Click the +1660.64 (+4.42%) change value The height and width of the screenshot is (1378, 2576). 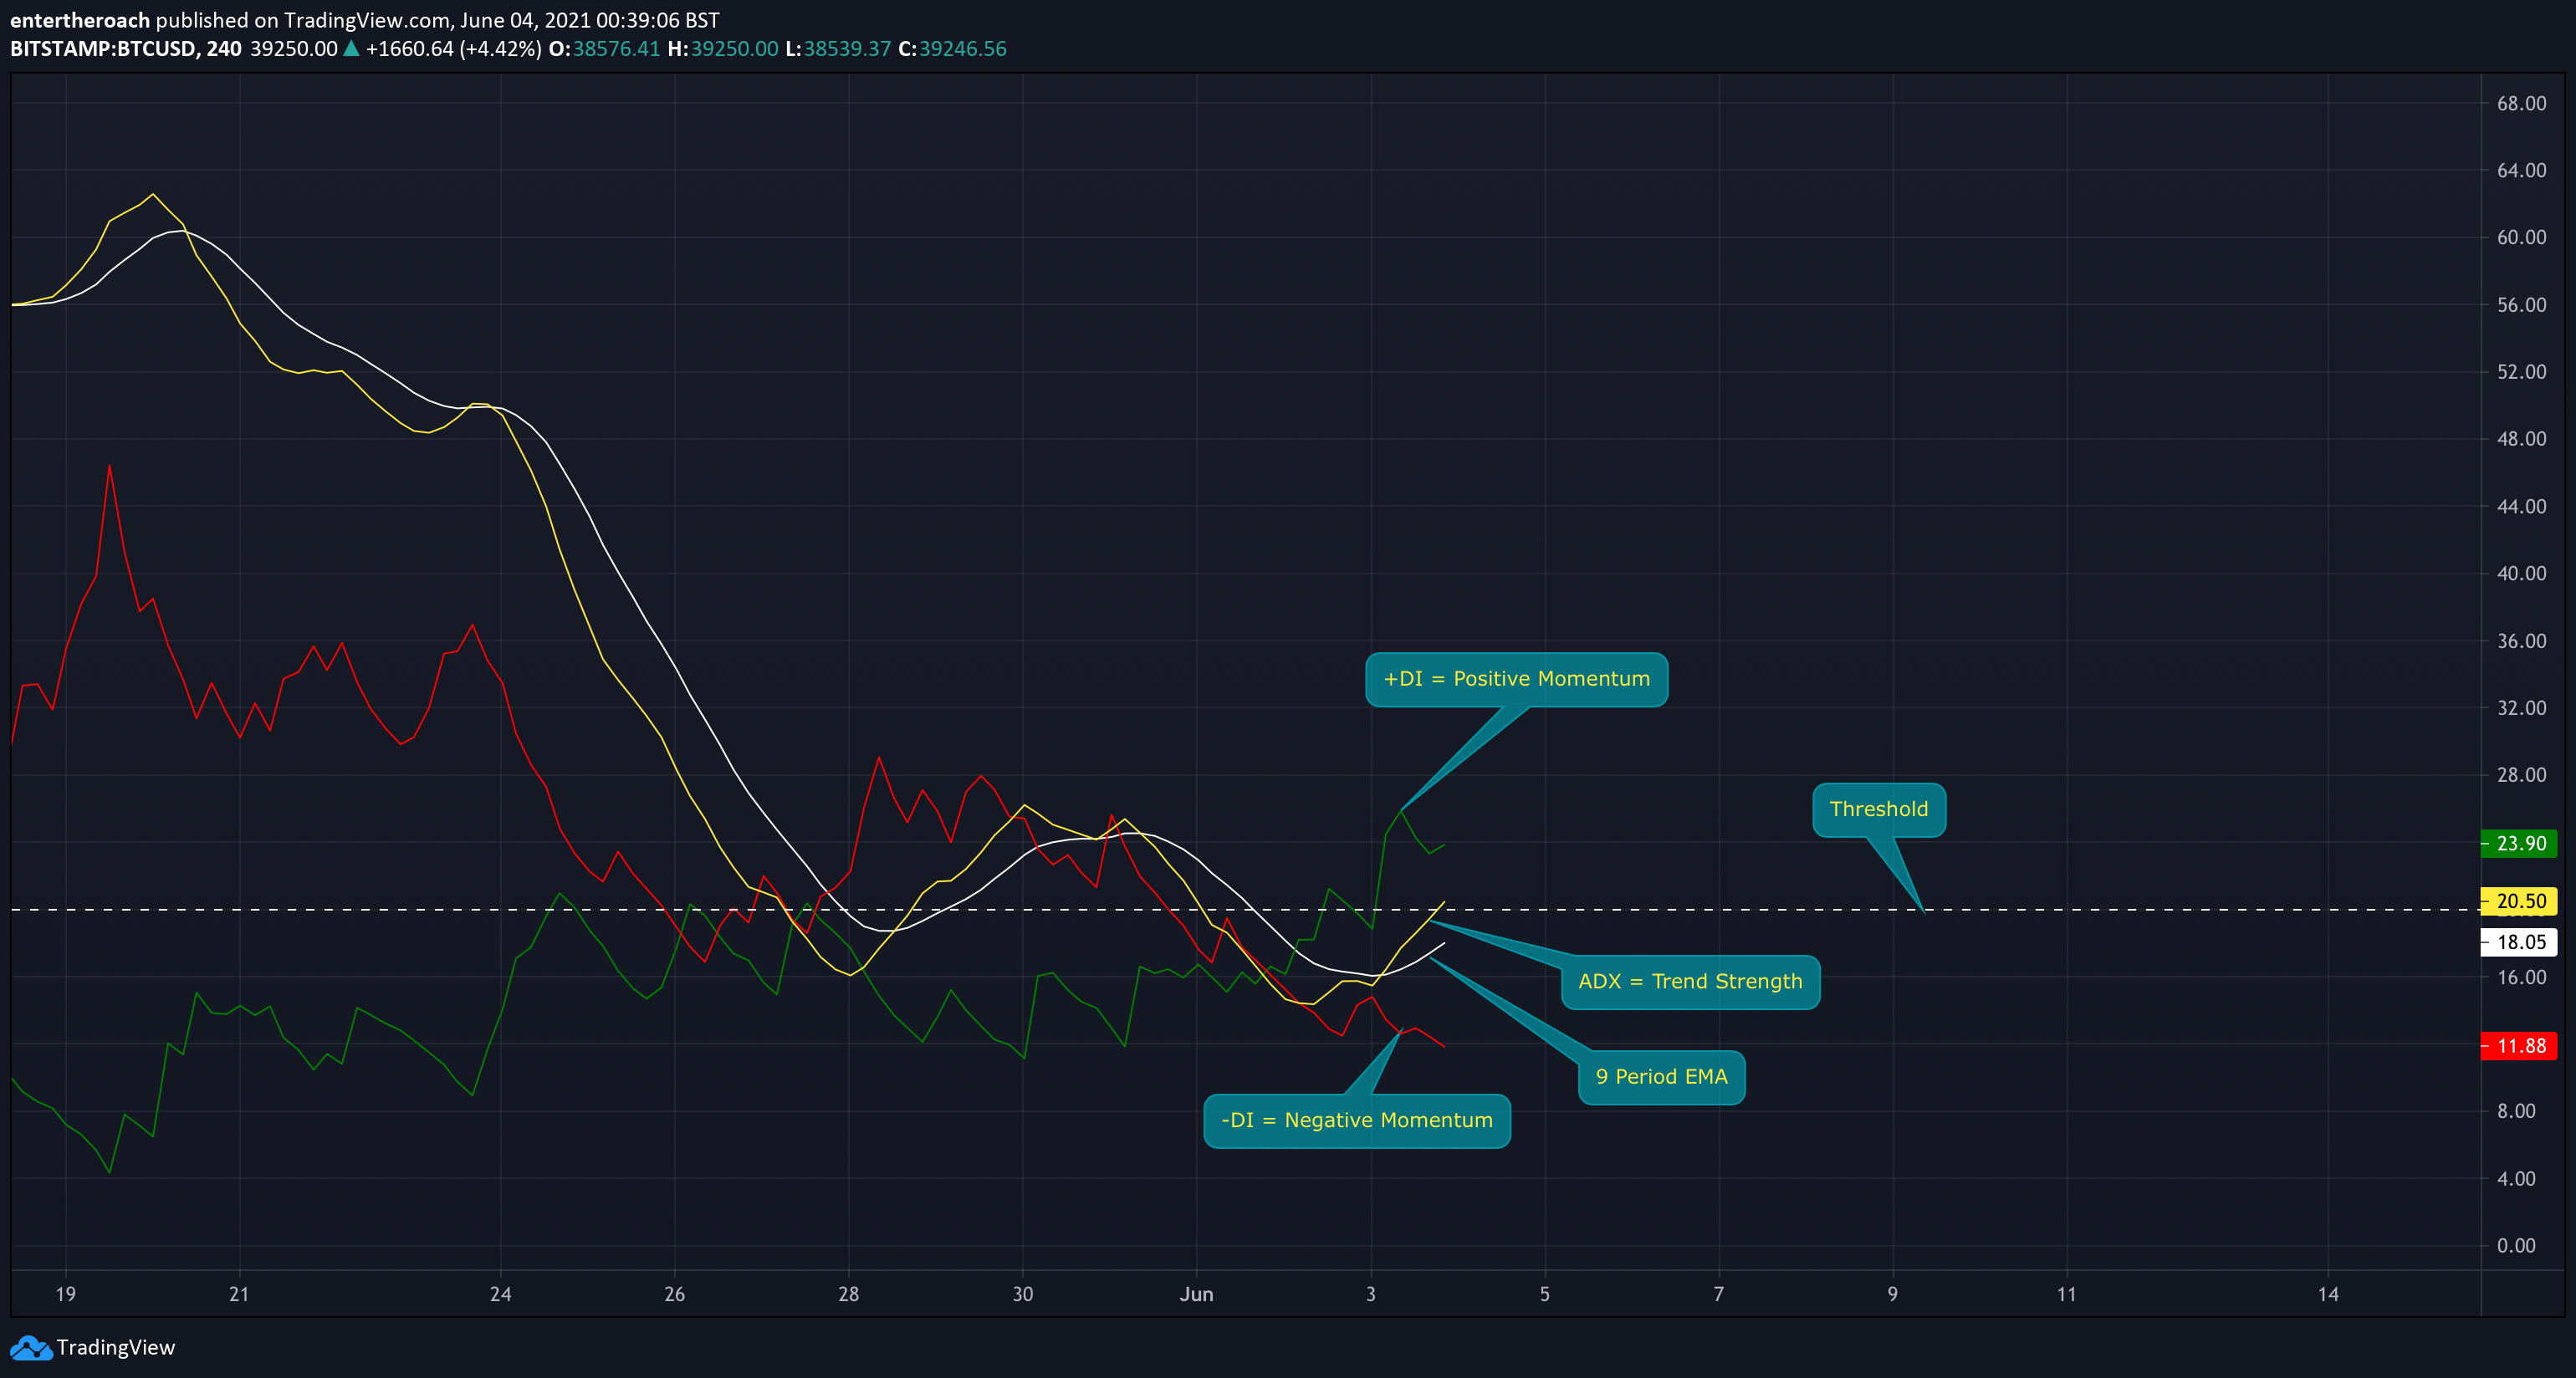[453, 49]
